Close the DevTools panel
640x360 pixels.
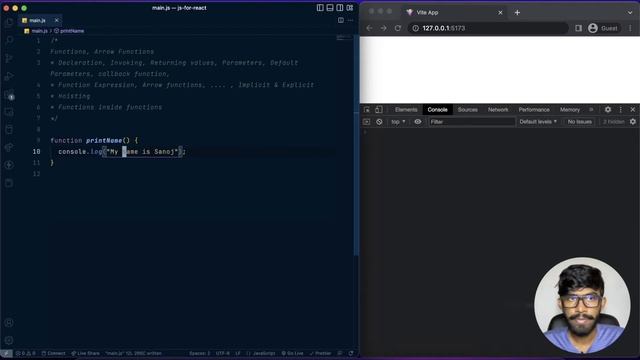tap(633, 110)
